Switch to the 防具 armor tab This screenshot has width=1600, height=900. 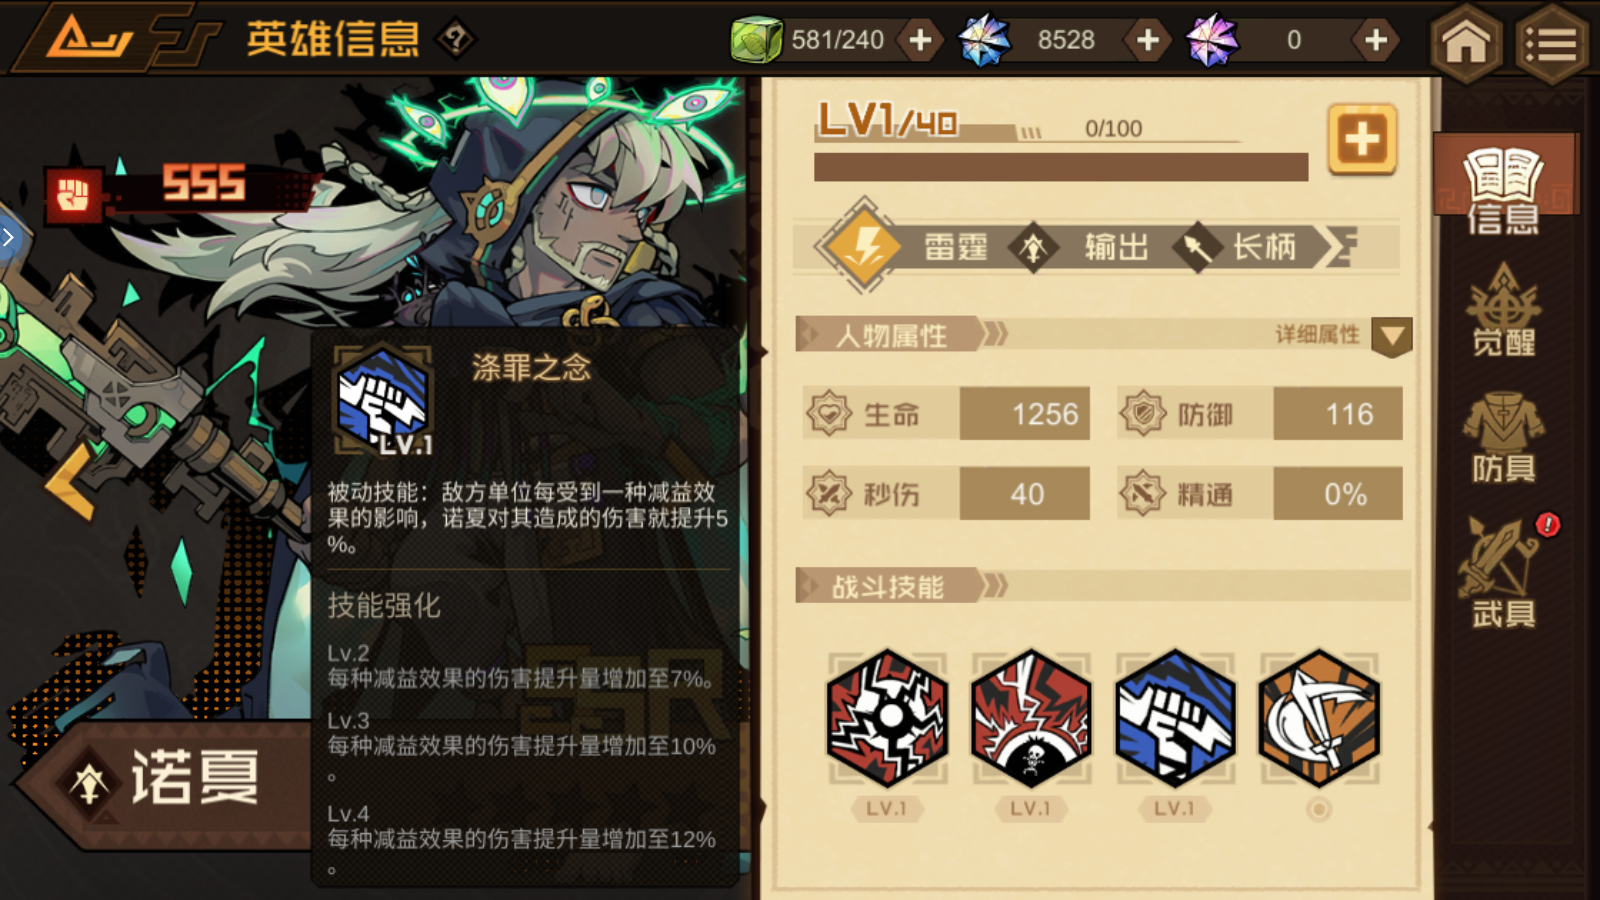point(1503,437)
